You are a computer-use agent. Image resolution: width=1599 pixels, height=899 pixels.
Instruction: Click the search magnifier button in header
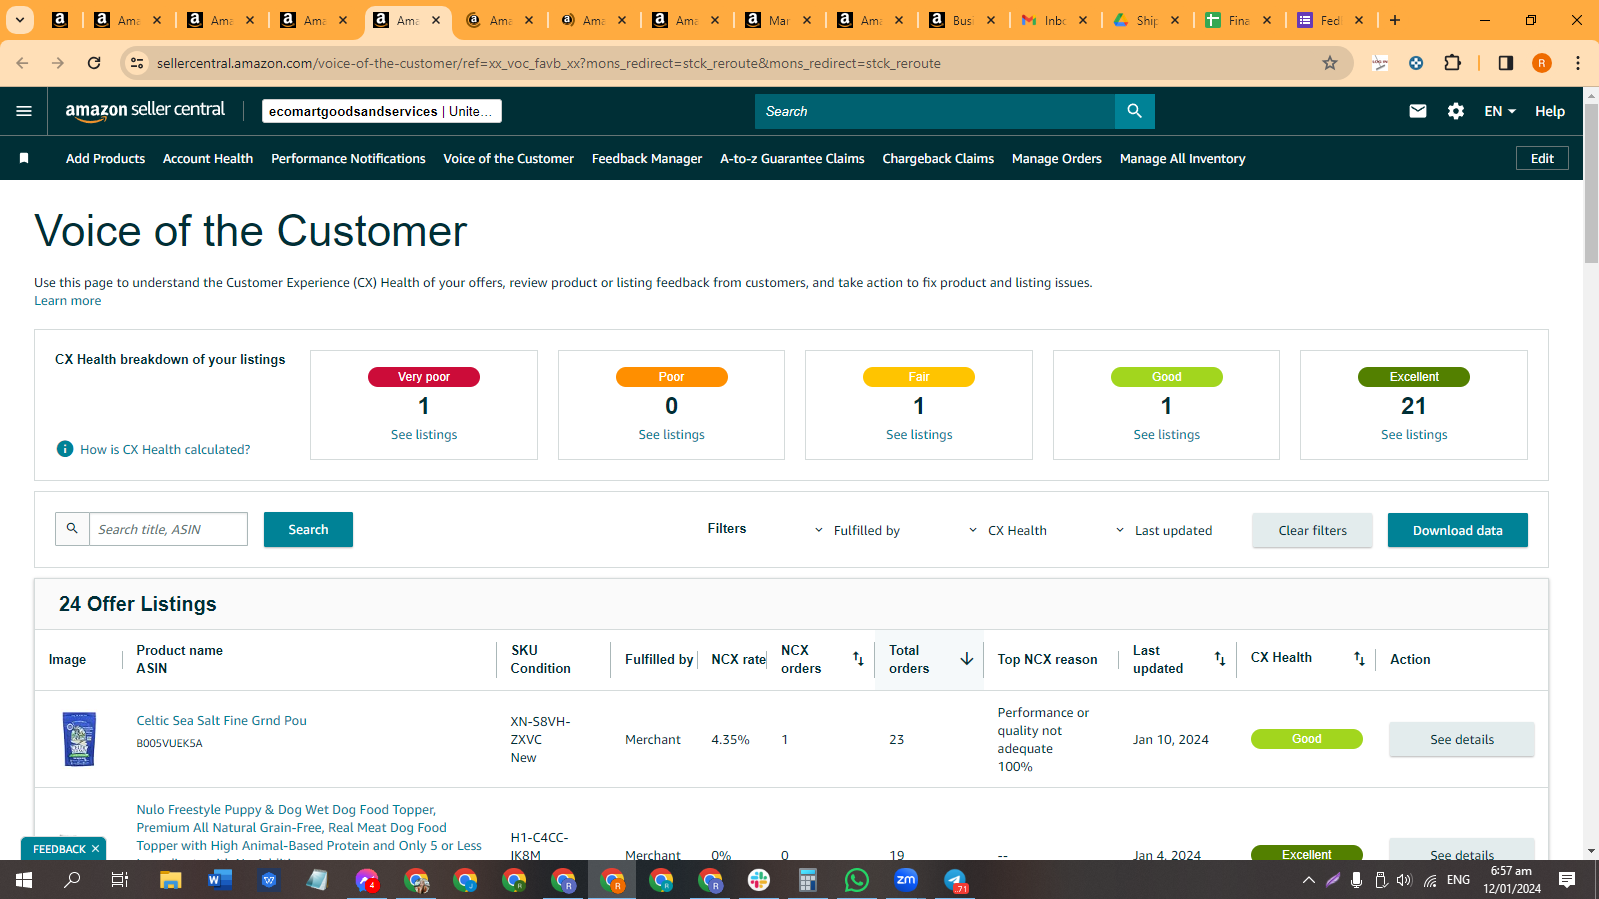pyautogui.click(x=1134, y=111)
